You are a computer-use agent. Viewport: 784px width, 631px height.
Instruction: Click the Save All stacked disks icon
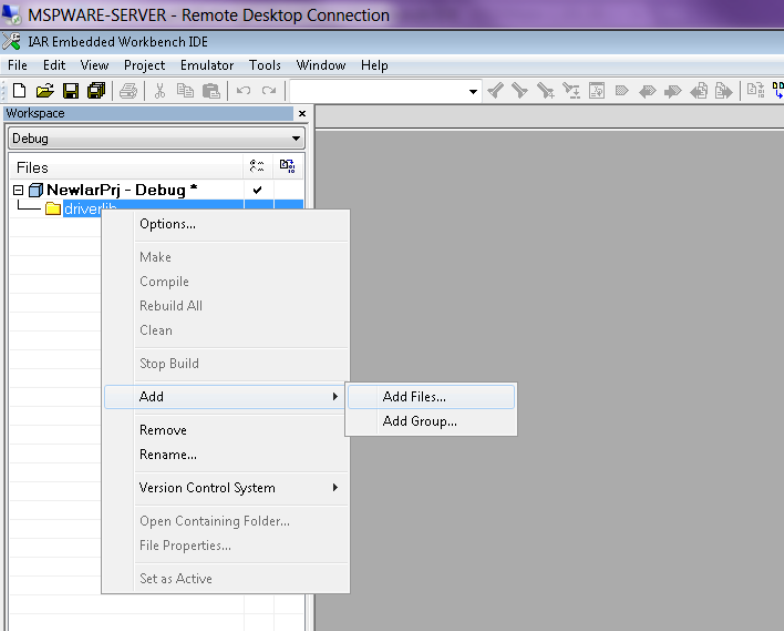(x=96, y=90)
